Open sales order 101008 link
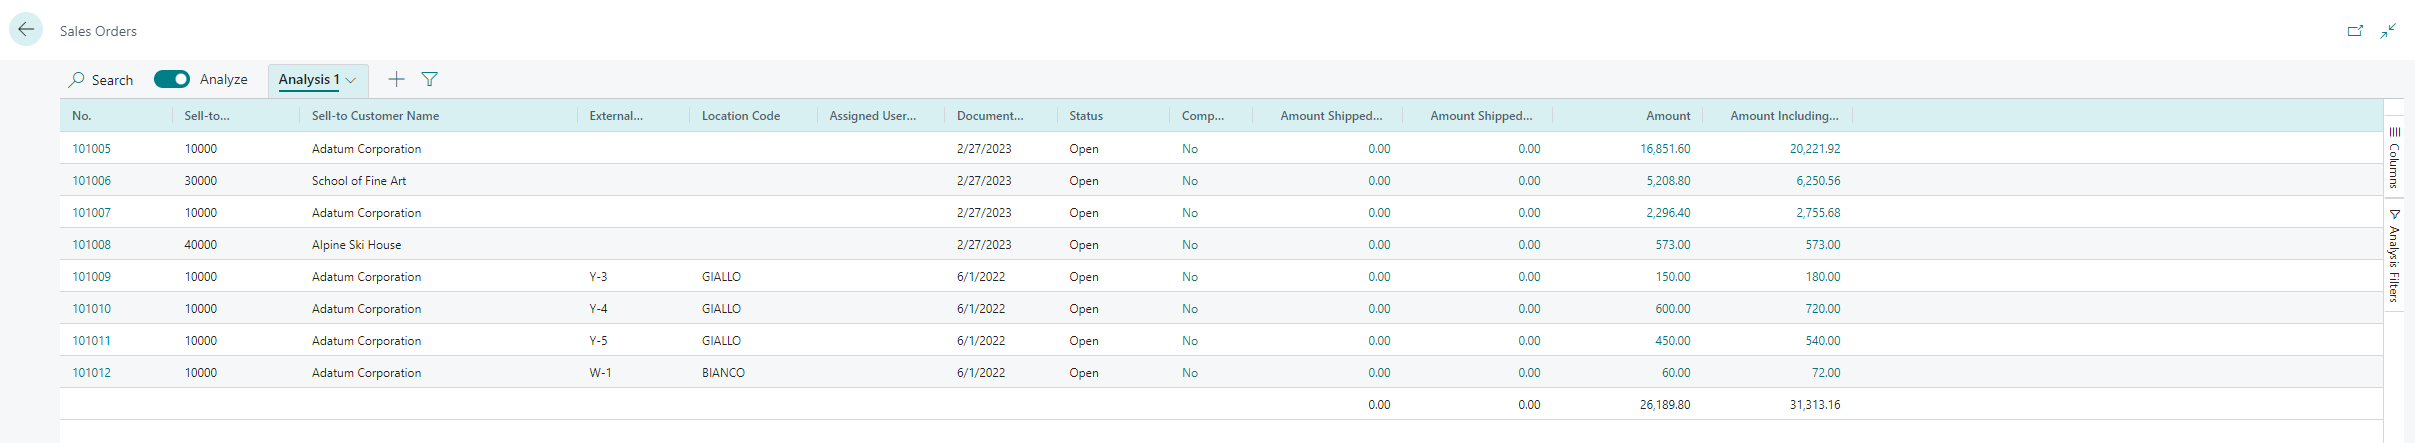This screenshot has height=443, width=2415. (91, 245)
